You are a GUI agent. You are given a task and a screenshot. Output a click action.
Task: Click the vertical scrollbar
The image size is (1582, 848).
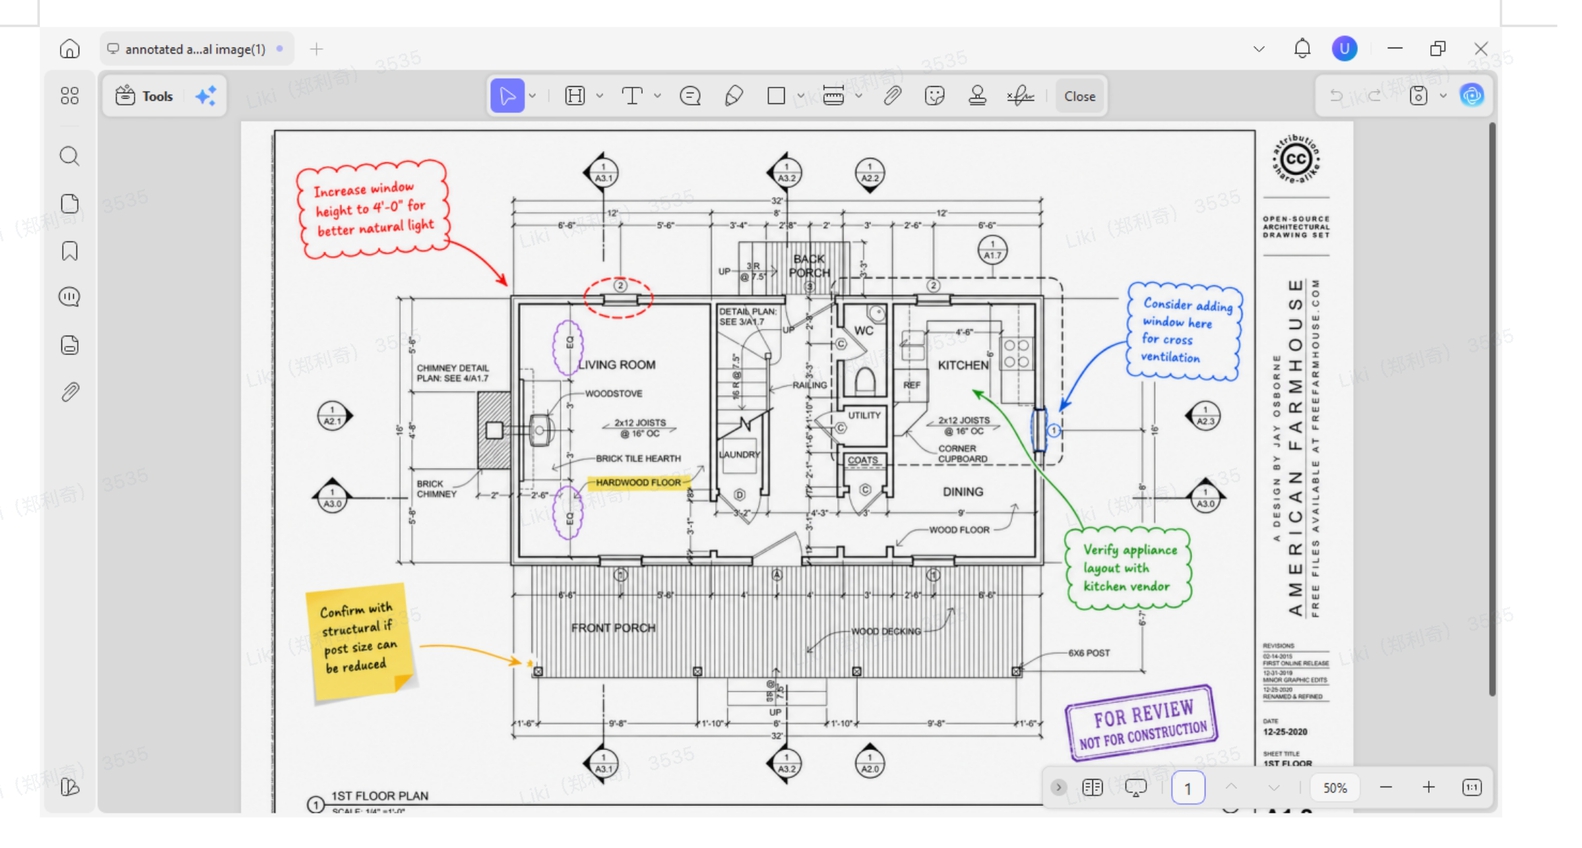tap(1491, 410)
